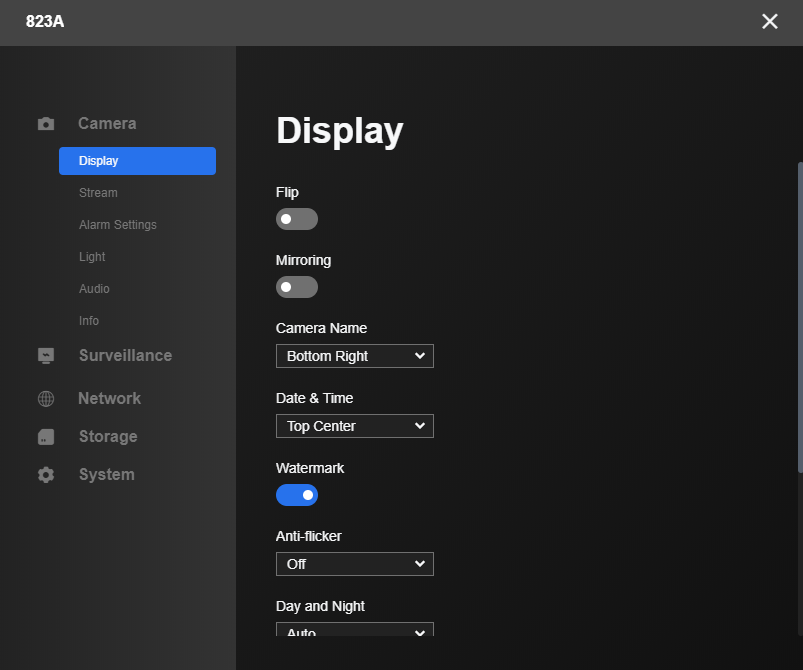Expand the System section

(x=107, y=474)
